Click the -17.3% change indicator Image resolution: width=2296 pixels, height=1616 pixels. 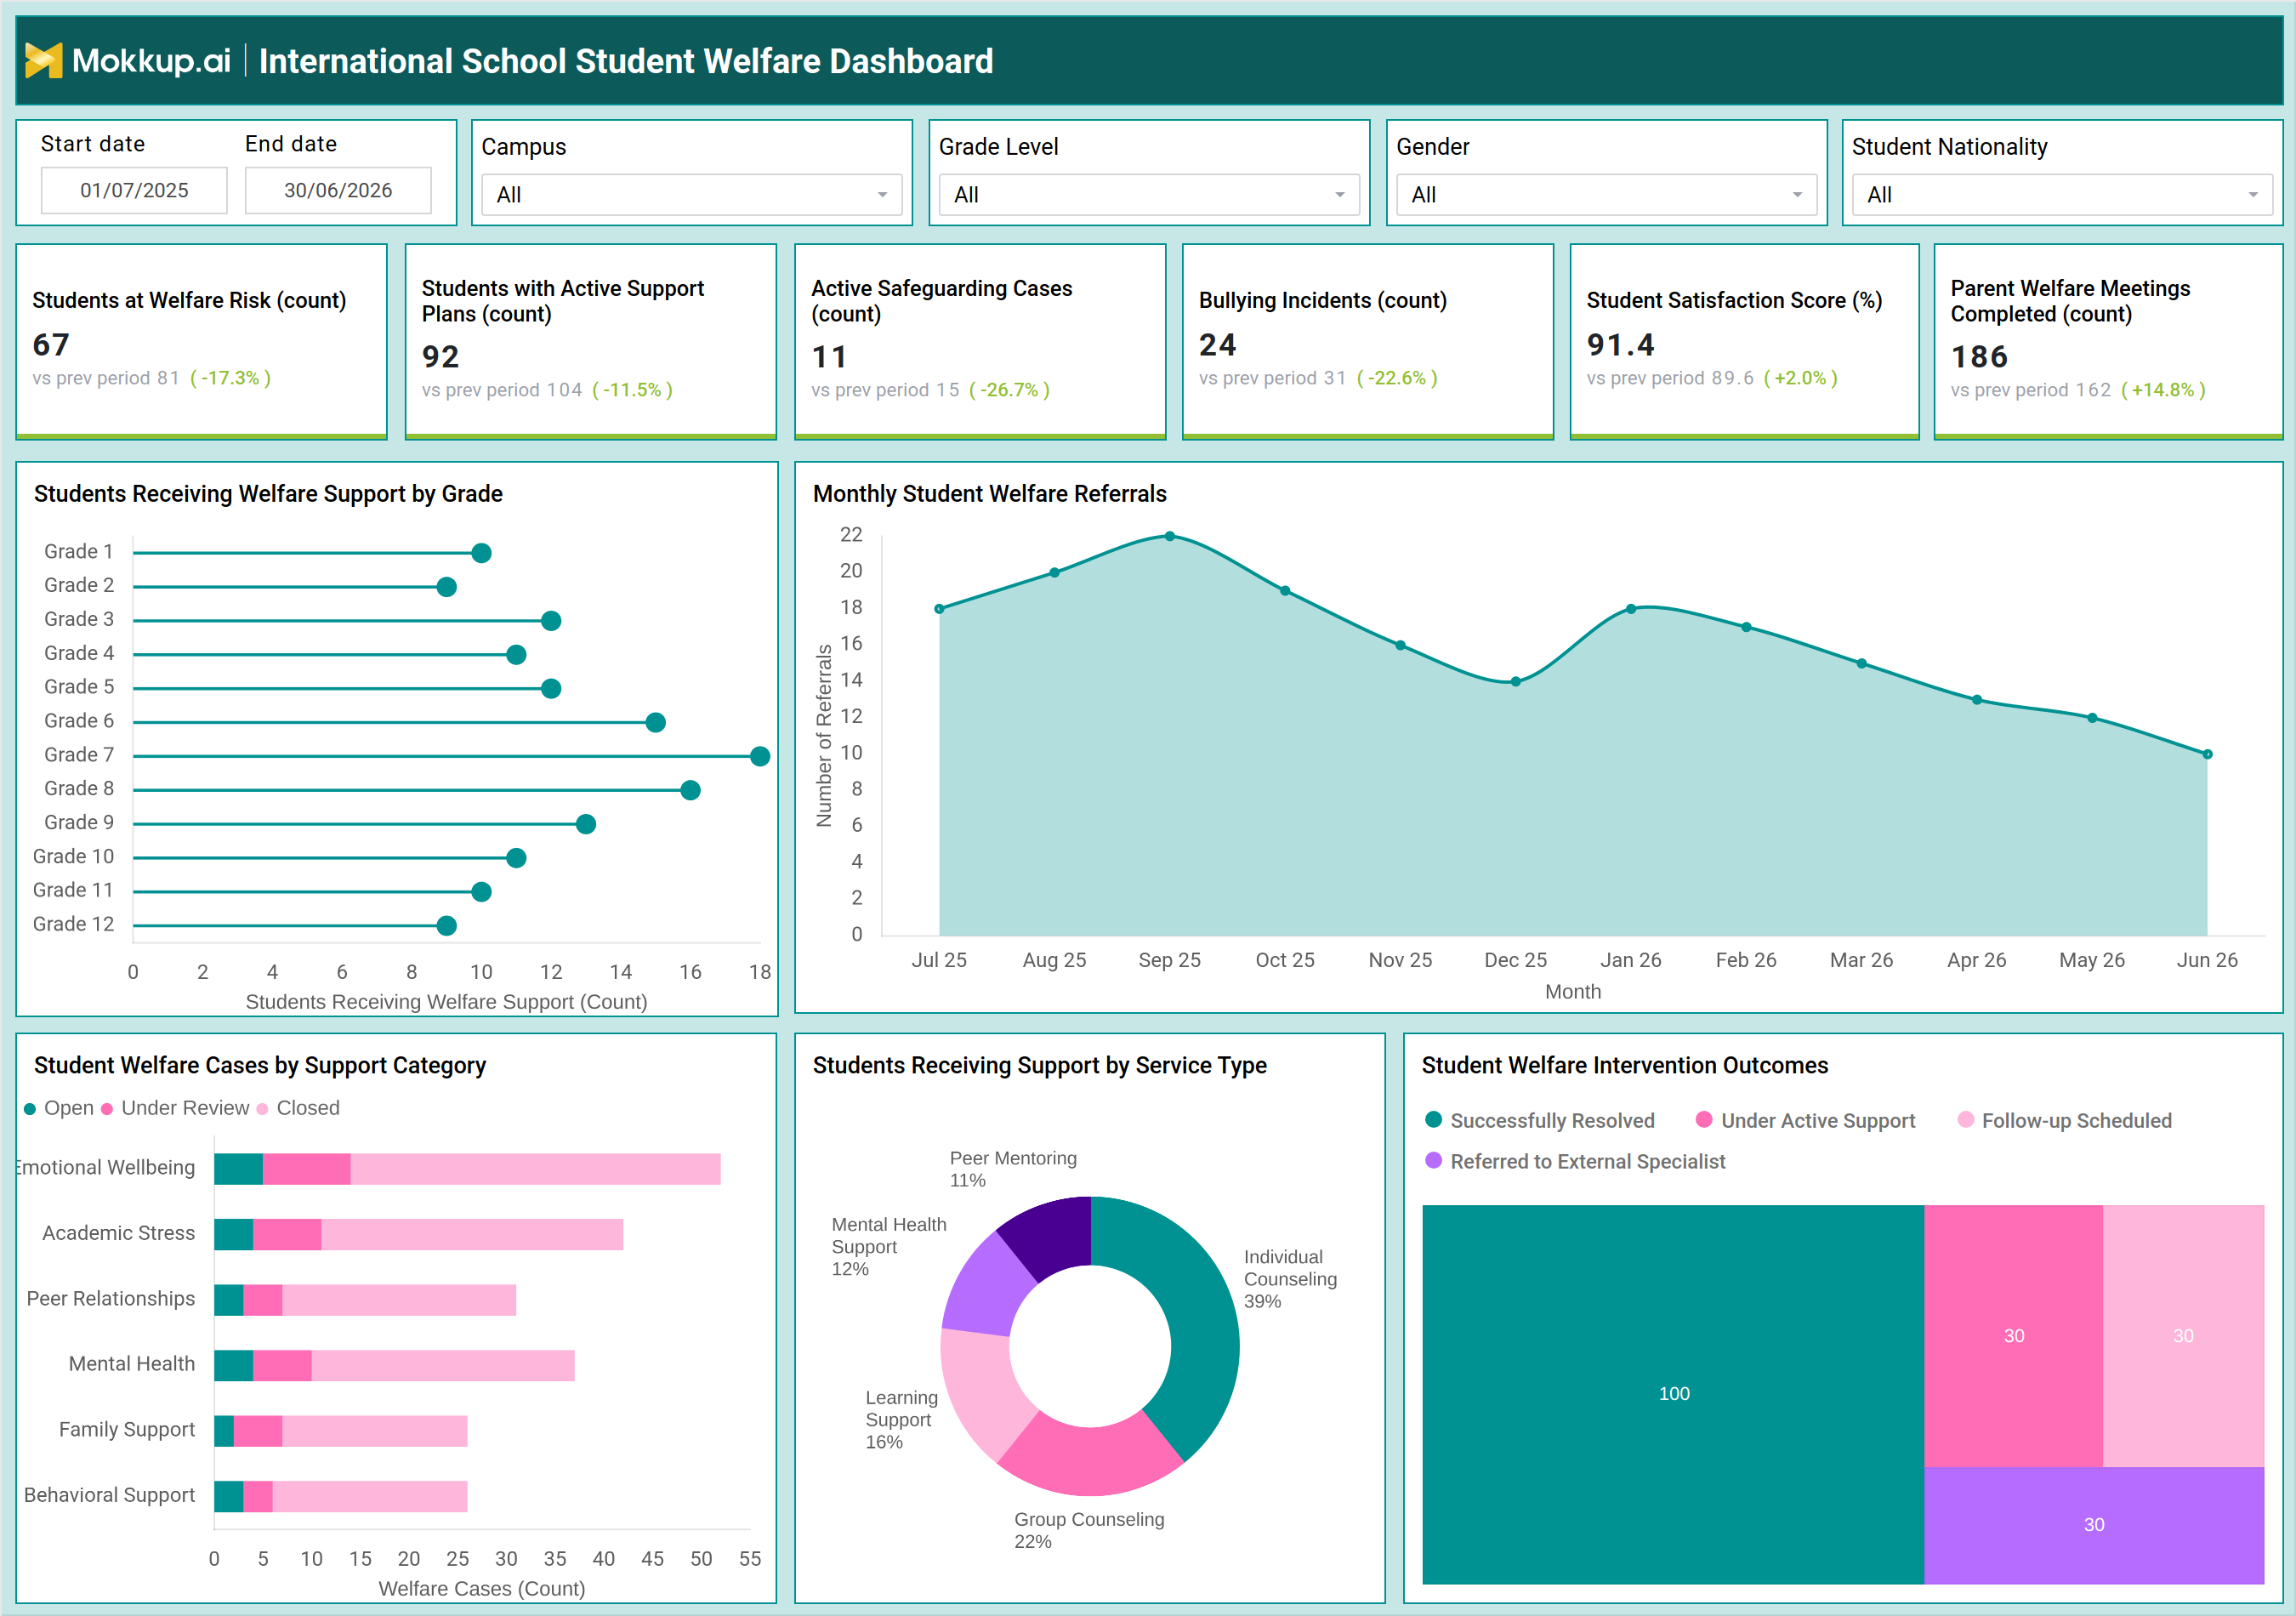click(231, 378)
